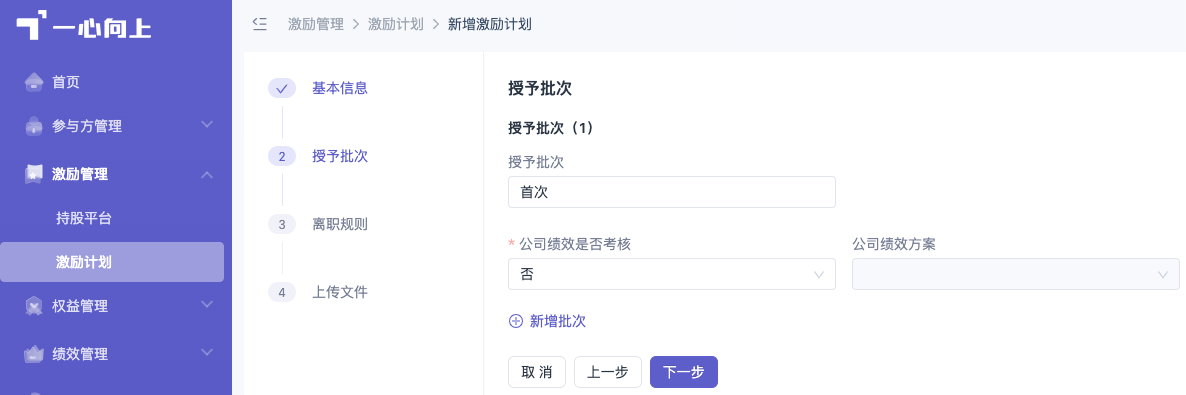Select the 权益管理 sidebar icon
Screen dimensions: 1186x395
click(33, 306)
